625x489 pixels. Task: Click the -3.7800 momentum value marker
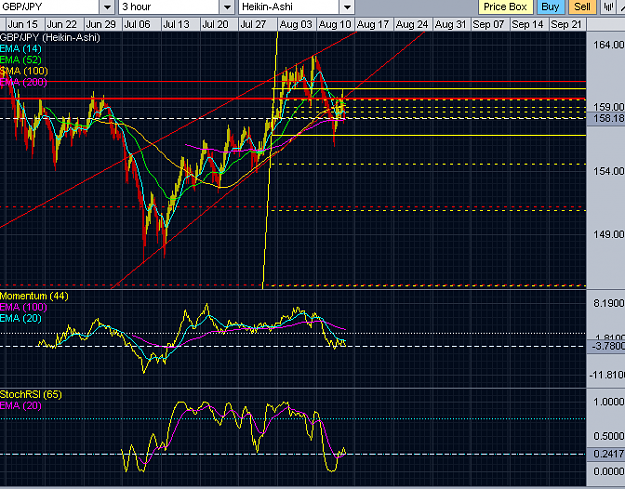pos(606,346)
